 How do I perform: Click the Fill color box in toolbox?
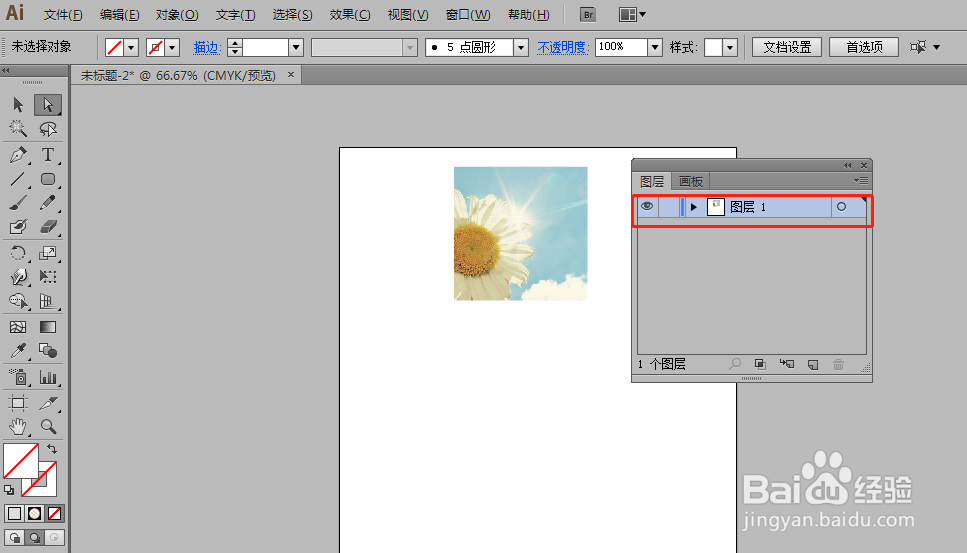tap(21, 461)
